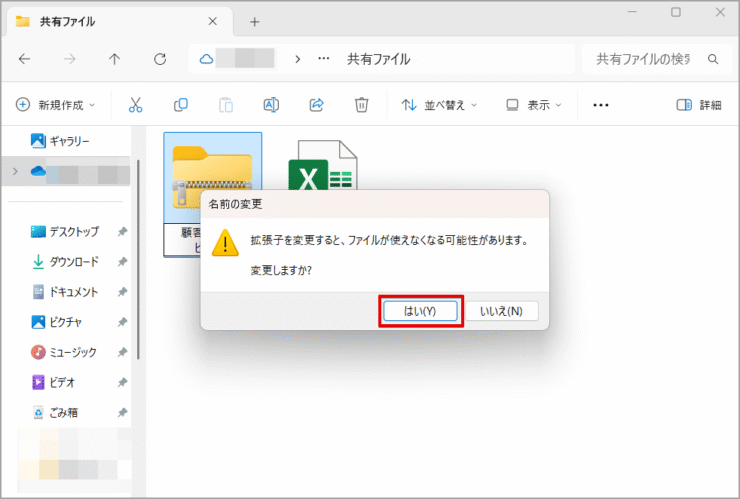This screenshot has width=740, height=499.
Task: Copy the selected item
Action: pos(181,105)
